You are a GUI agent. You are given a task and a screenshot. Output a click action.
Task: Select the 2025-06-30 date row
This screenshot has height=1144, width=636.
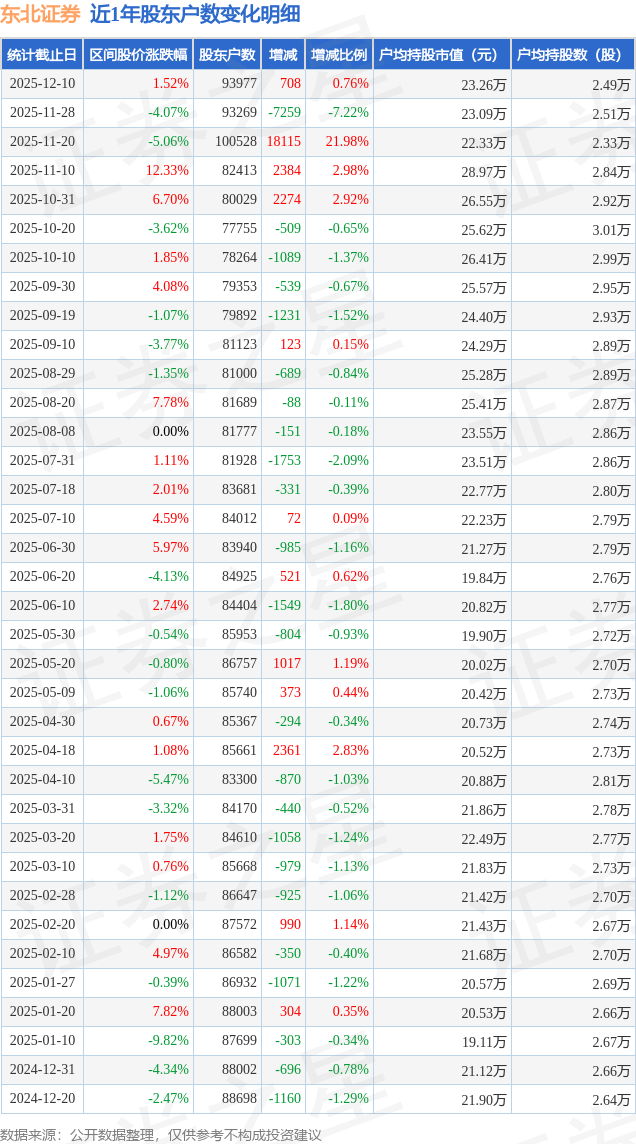tap(42, 548)
